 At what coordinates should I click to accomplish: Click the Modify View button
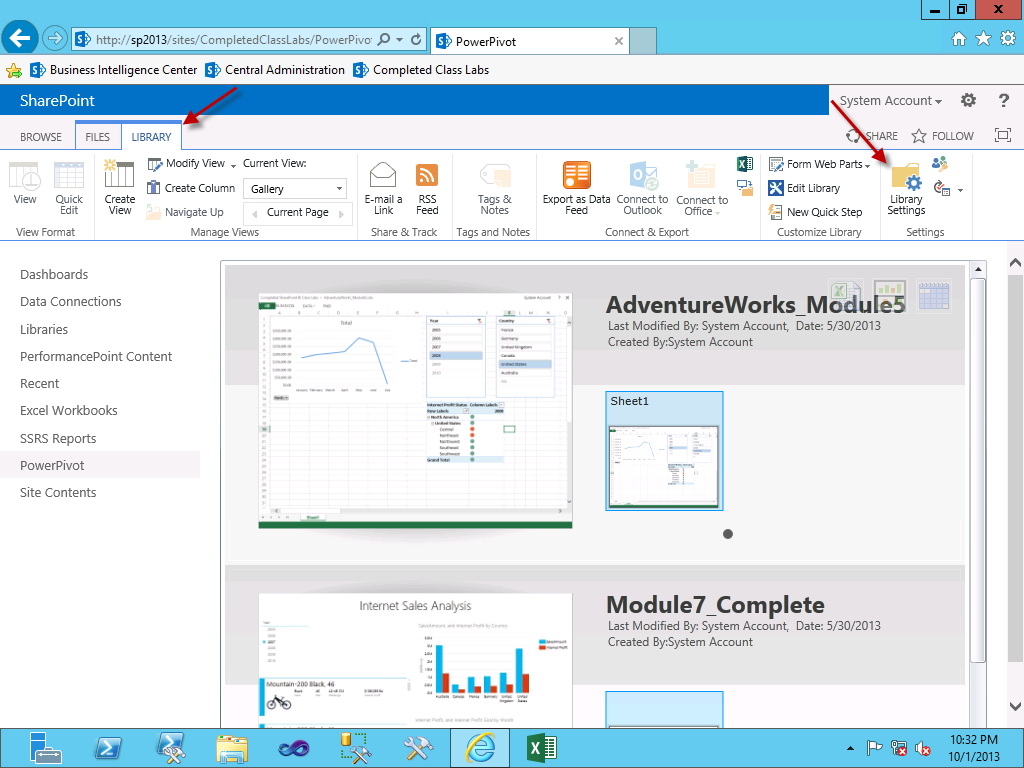[186, 163]
